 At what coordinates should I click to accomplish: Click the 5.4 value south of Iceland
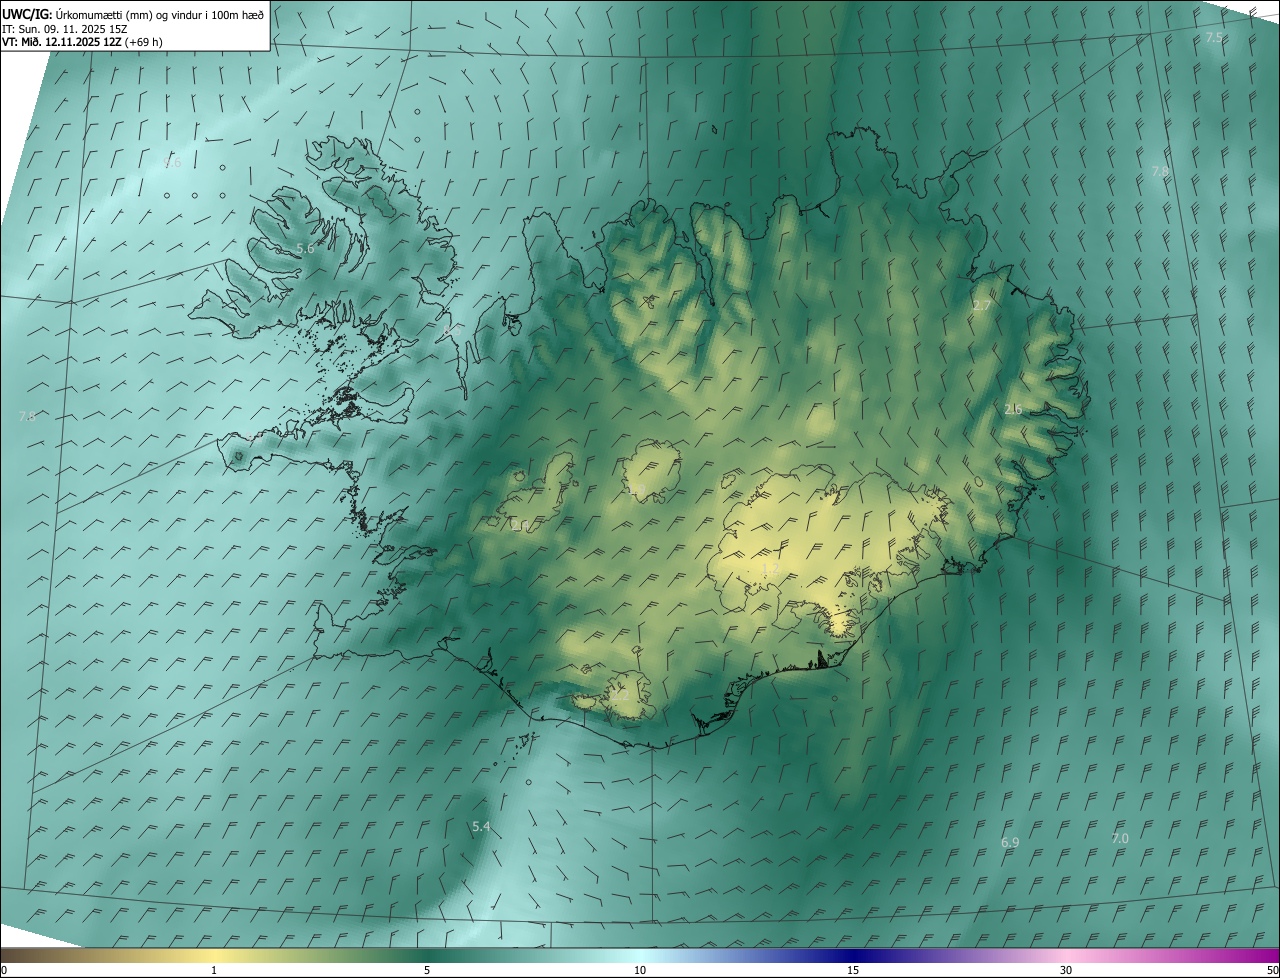(481, 826)
